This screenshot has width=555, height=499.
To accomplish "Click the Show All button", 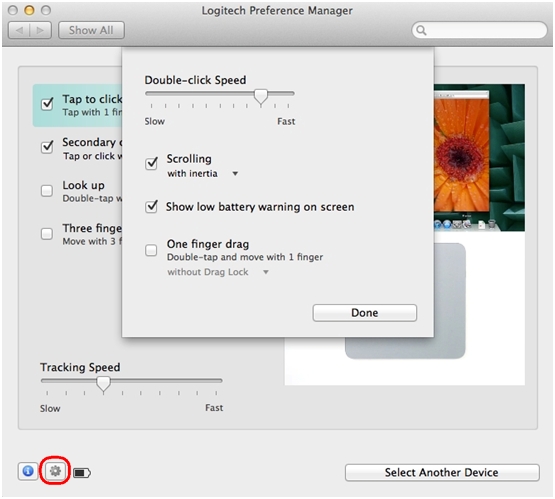I will click(x=91, y=30).
